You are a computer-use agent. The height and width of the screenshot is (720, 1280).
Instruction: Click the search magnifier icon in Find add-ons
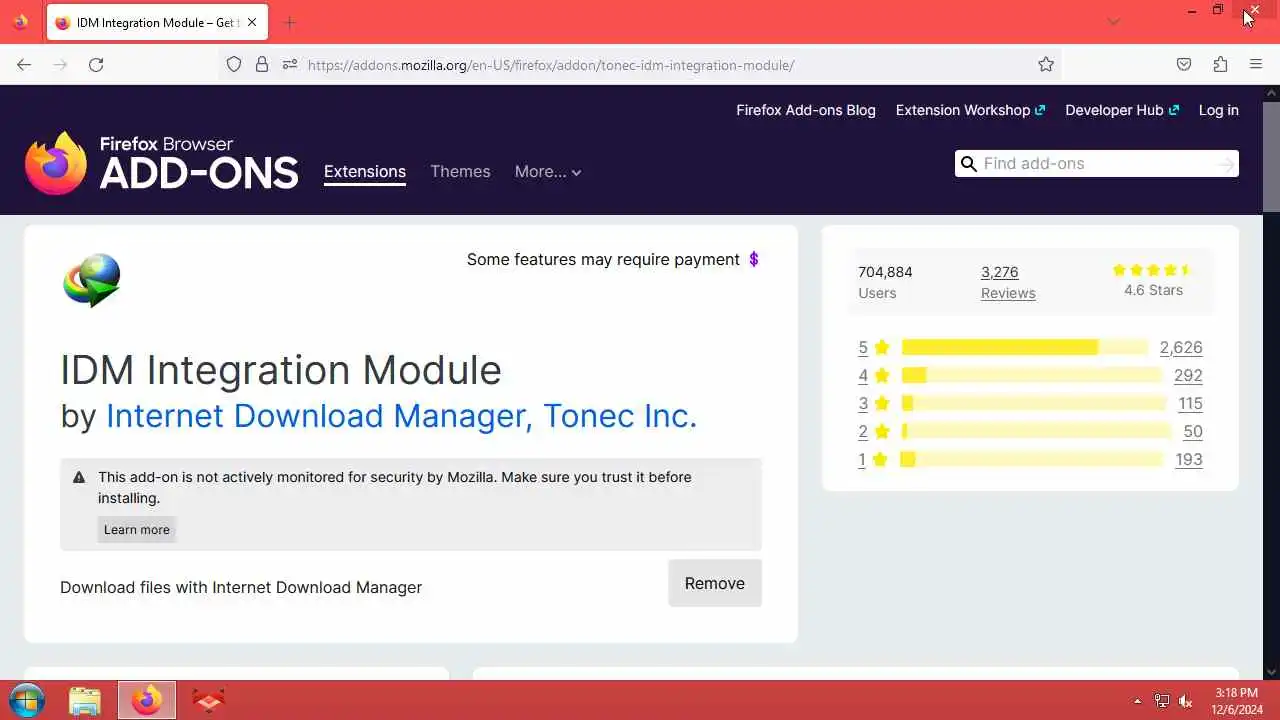click(968, 164)
